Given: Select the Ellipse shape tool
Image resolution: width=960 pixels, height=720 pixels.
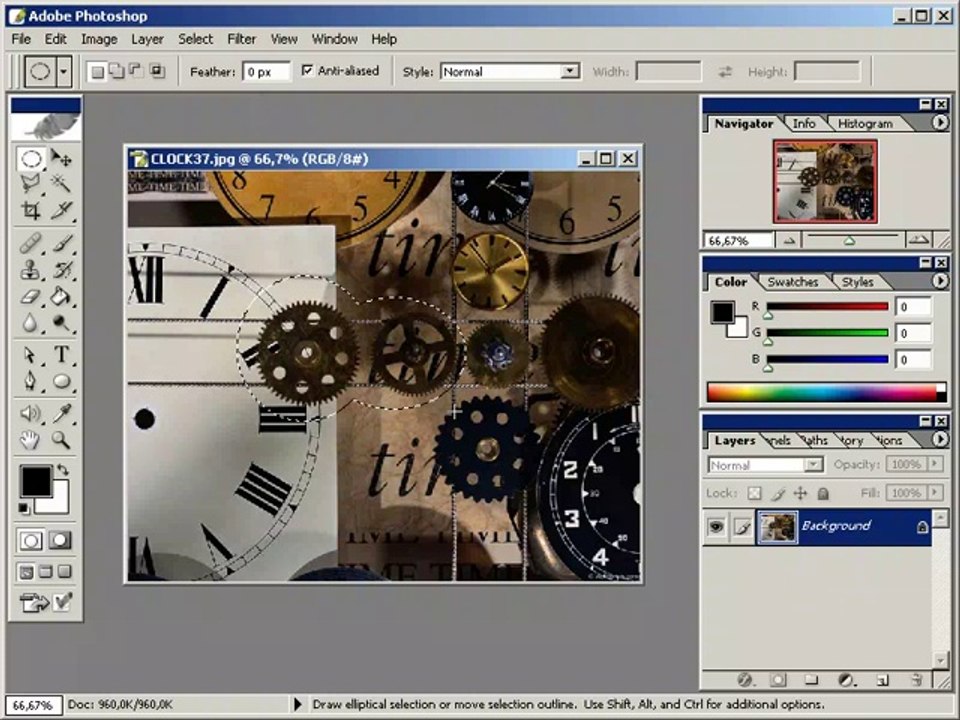Looking at the screenshot, I should (x=61, y=381).
